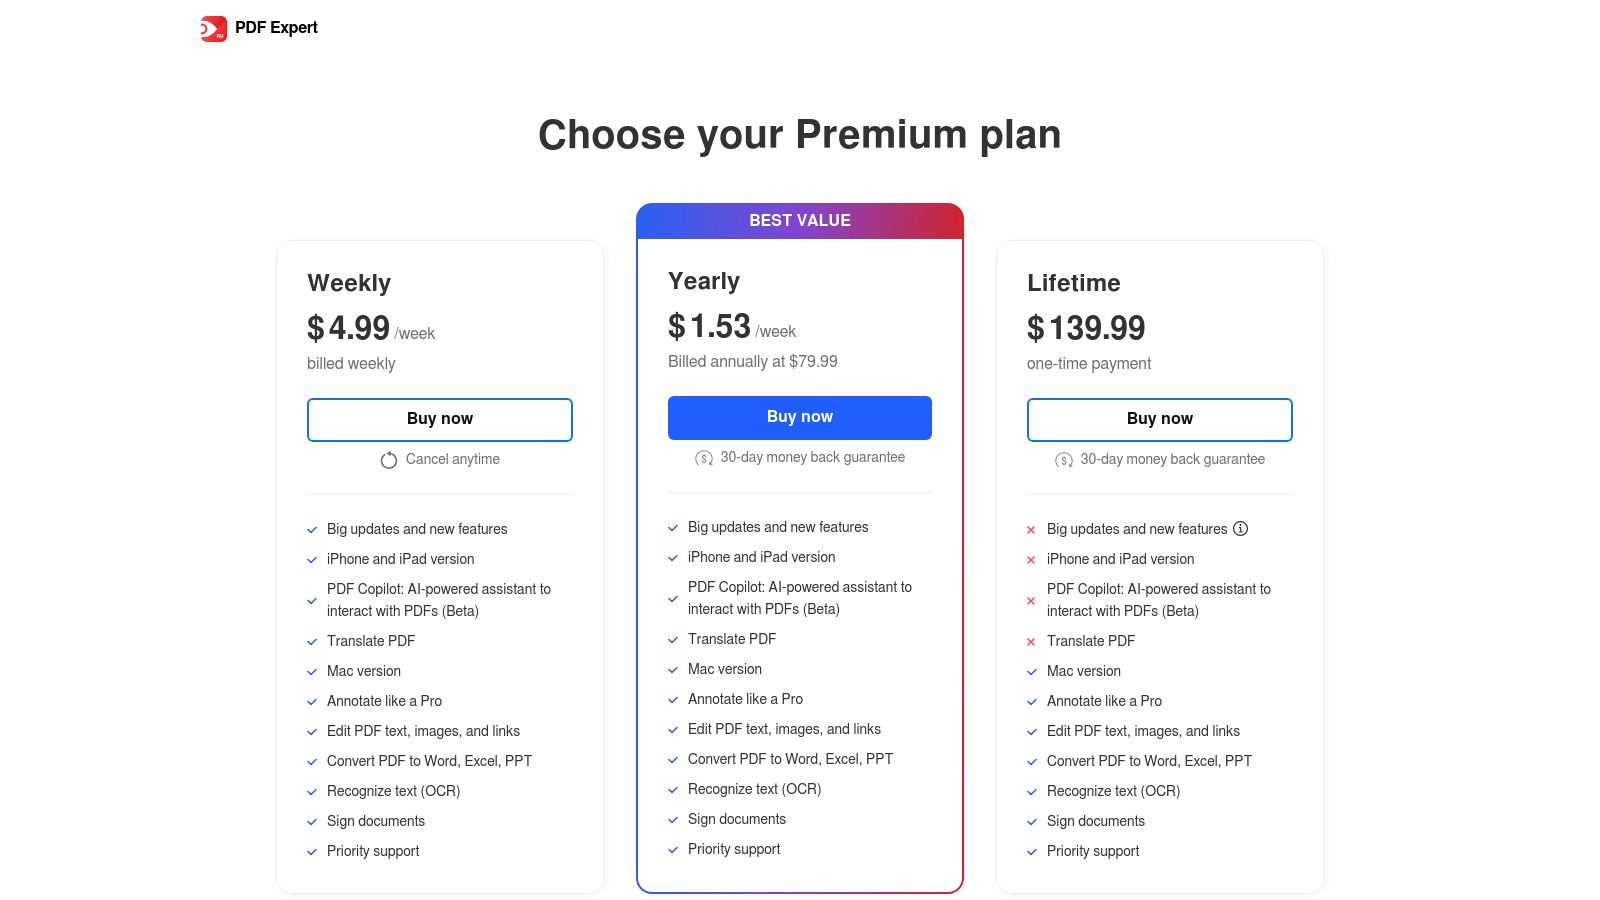The image size is (1600, 900).
Task: Click the Lifetime $139.99 price
Action: click(x=1086, y=328)
